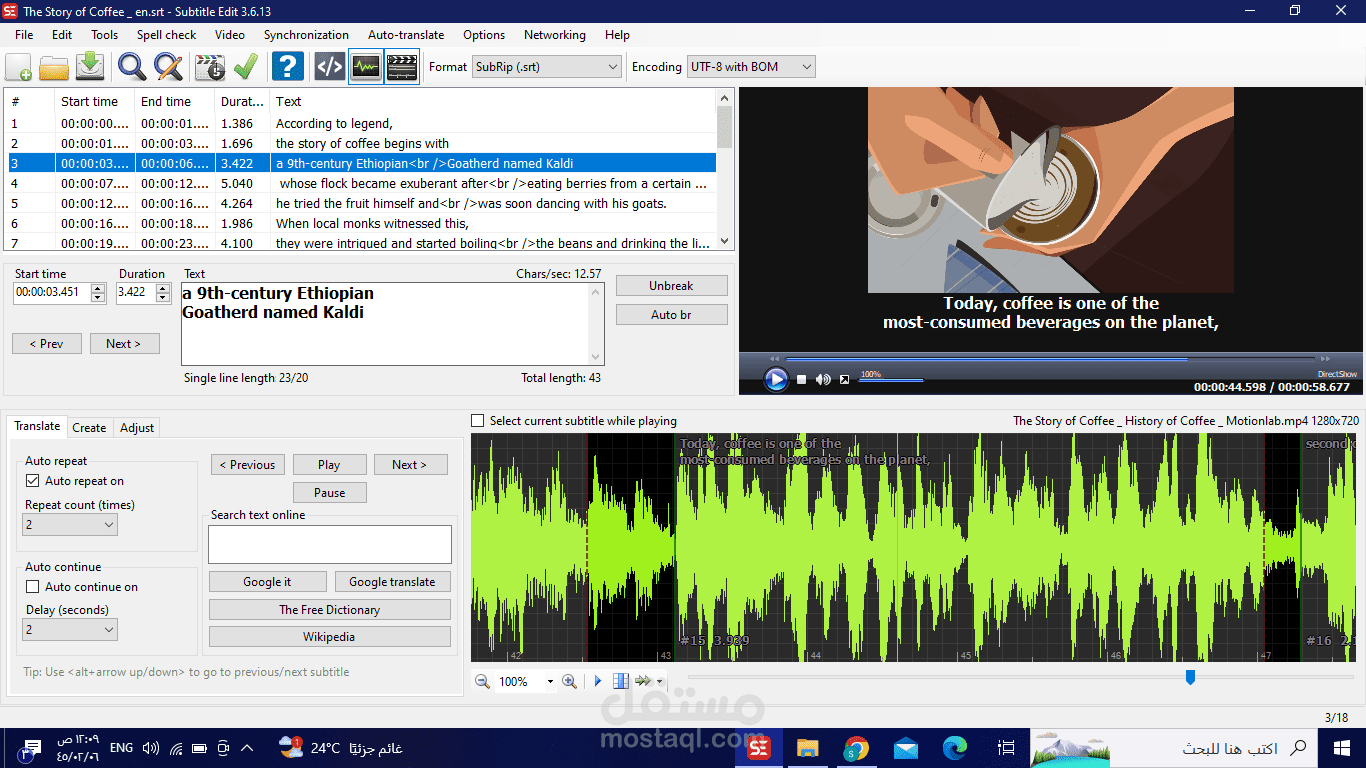Click the Auto br button
The height and width of the screenshot is (768, 1366).
coord(671,315)
